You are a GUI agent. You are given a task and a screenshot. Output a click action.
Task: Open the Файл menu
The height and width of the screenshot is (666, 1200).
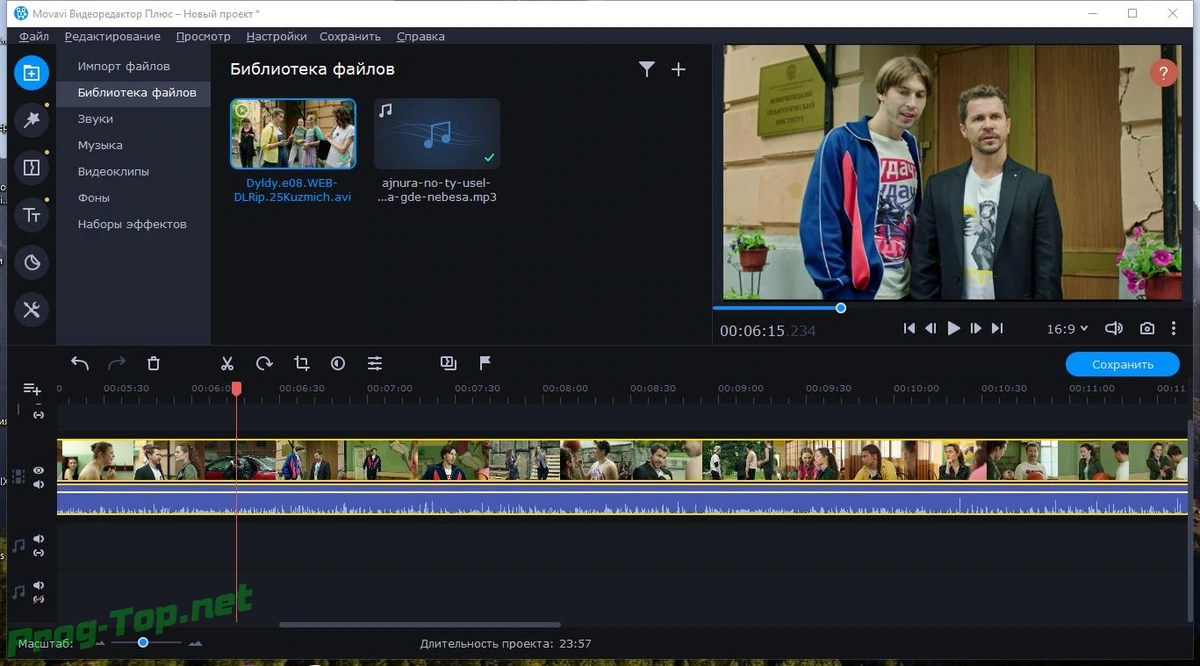click(x=33, y=36)
